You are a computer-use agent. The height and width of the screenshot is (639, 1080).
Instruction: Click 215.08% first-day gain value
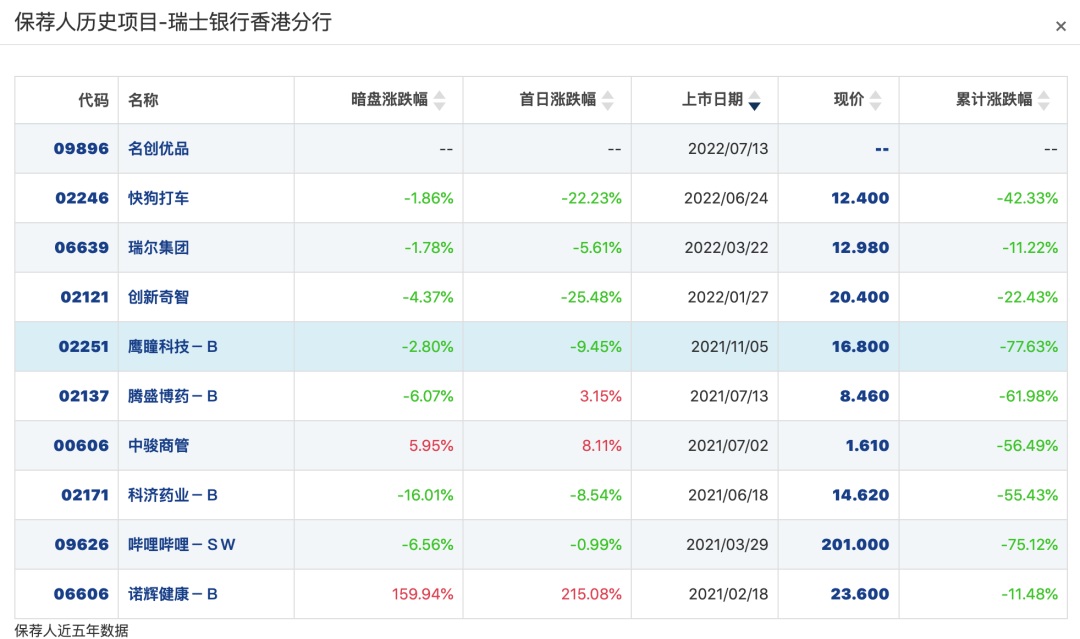pos(591,594)
